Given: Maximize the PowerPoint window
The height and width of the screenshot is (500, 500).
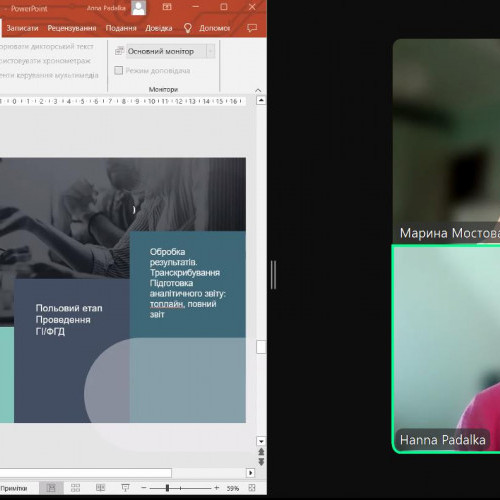Looking at the screenshot, I should 224,7.
